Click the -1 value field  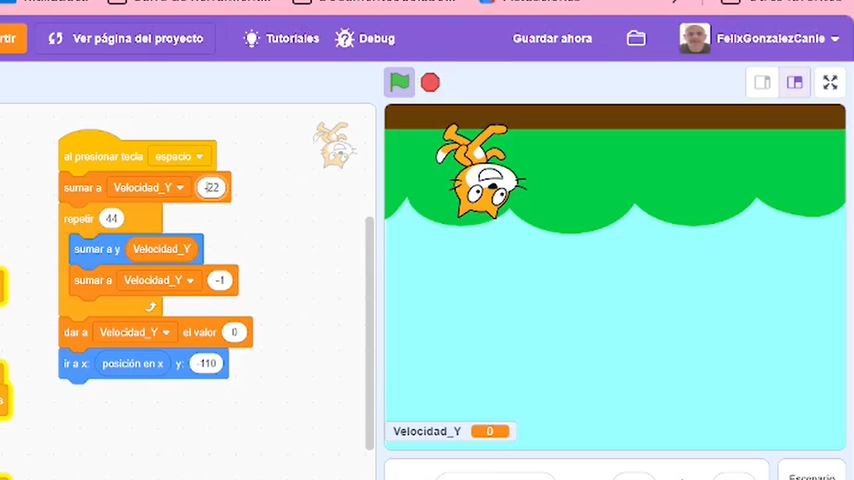tap(220, 281)
